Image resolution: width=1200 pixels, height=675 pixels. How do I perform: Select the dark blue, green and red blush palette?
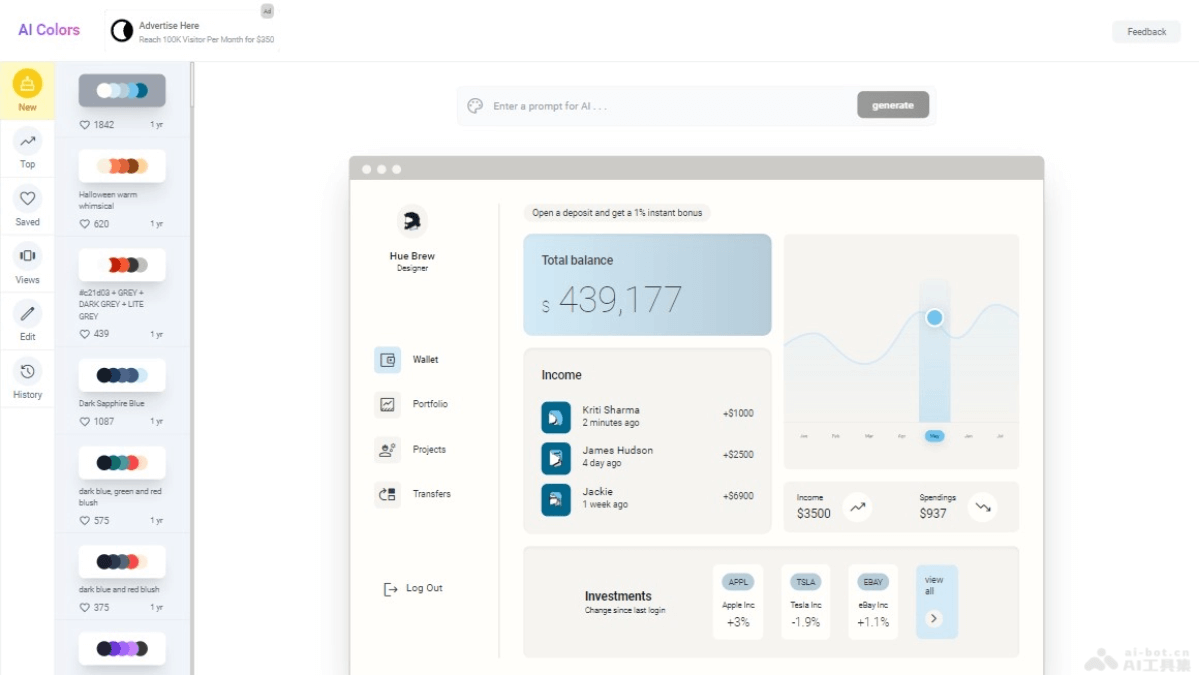tap(122, 463)
